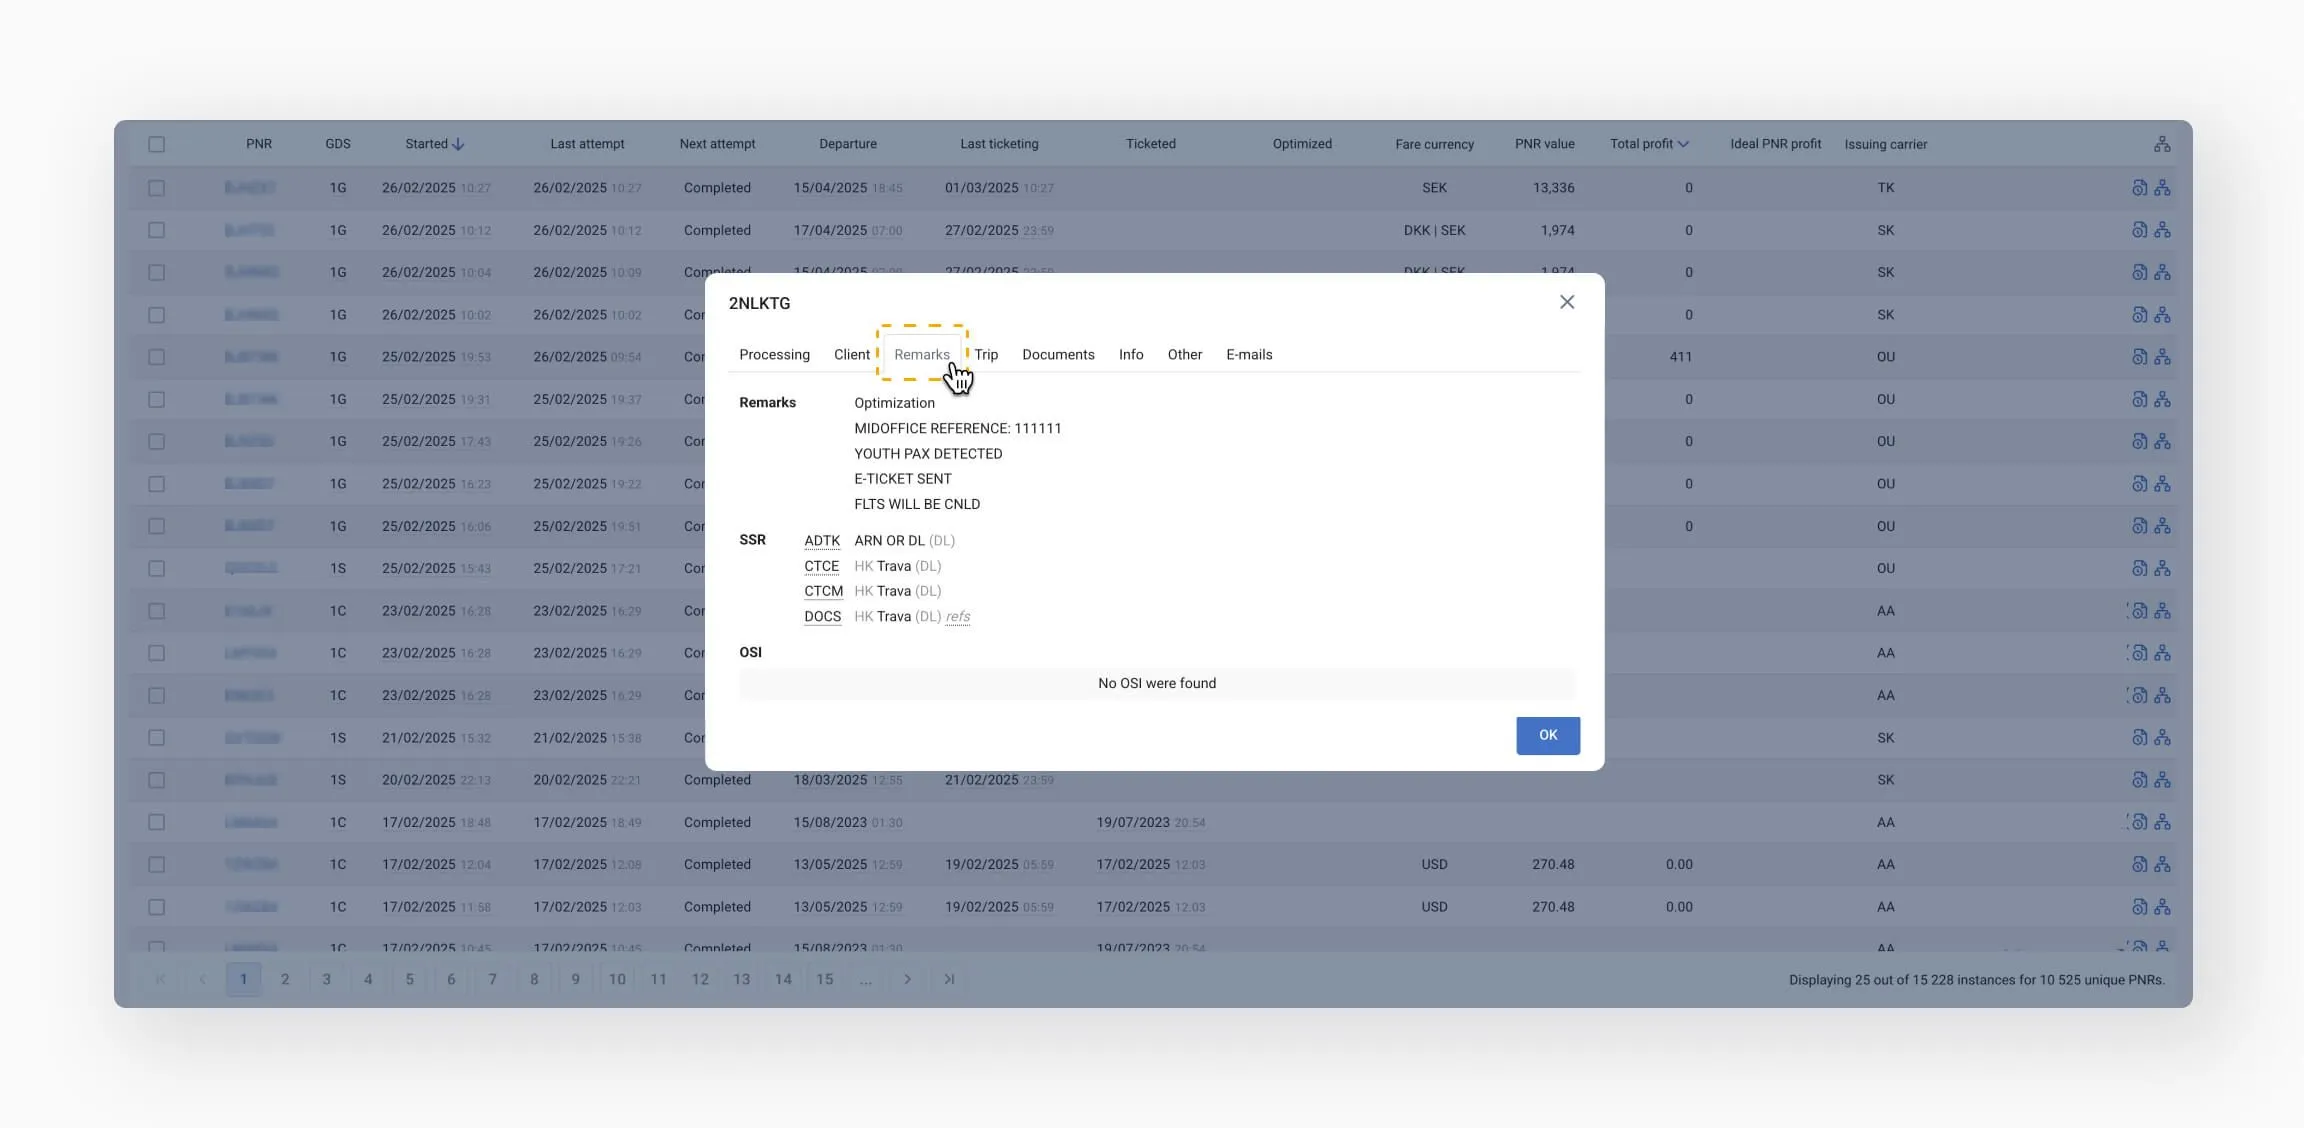Tick the select-all checkbox in header

pyautogui.click(x=157, y=144)
